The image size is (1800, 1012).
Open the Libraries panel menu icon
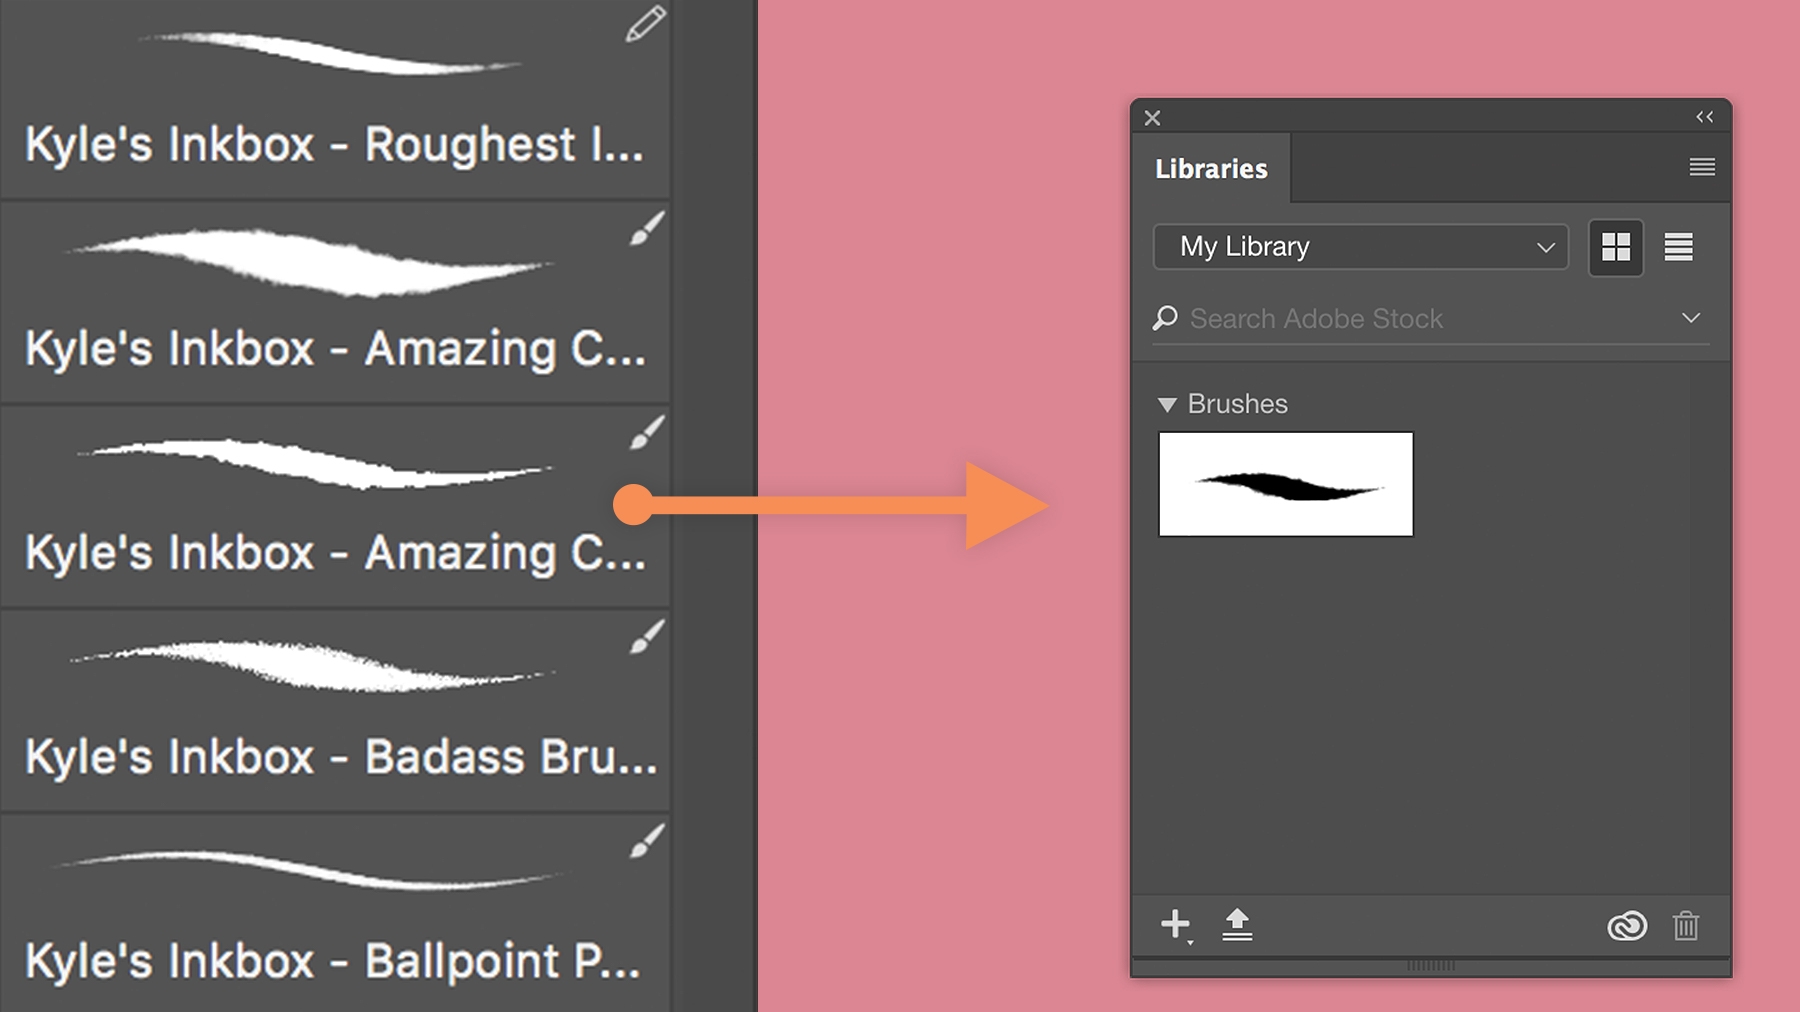(x=1702, y=167)
